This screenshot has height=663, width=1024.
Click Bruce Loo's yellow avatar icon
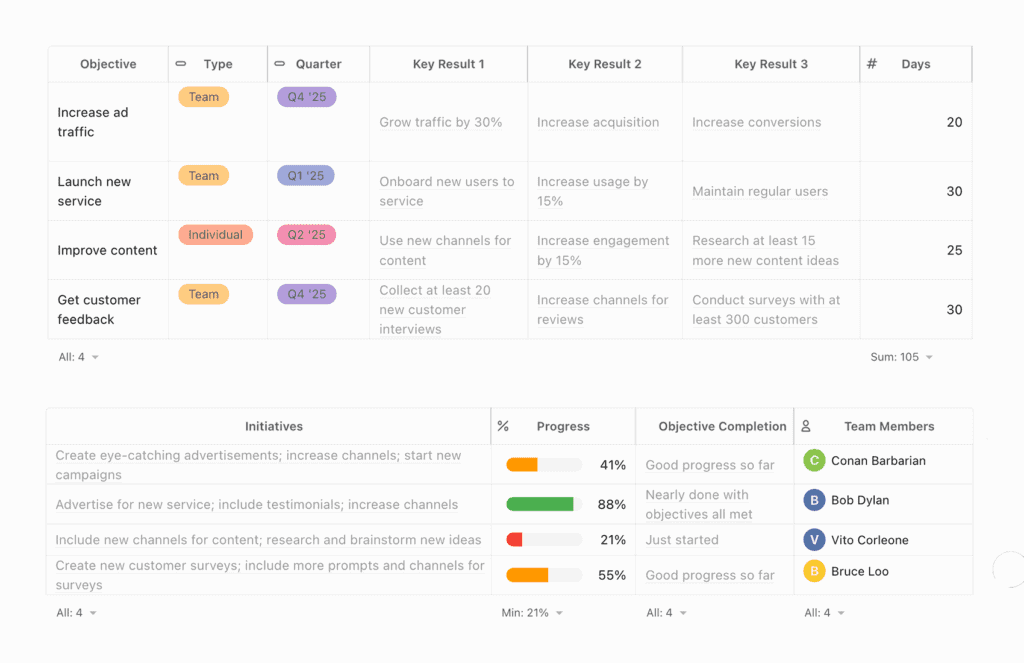coord(814,572)
